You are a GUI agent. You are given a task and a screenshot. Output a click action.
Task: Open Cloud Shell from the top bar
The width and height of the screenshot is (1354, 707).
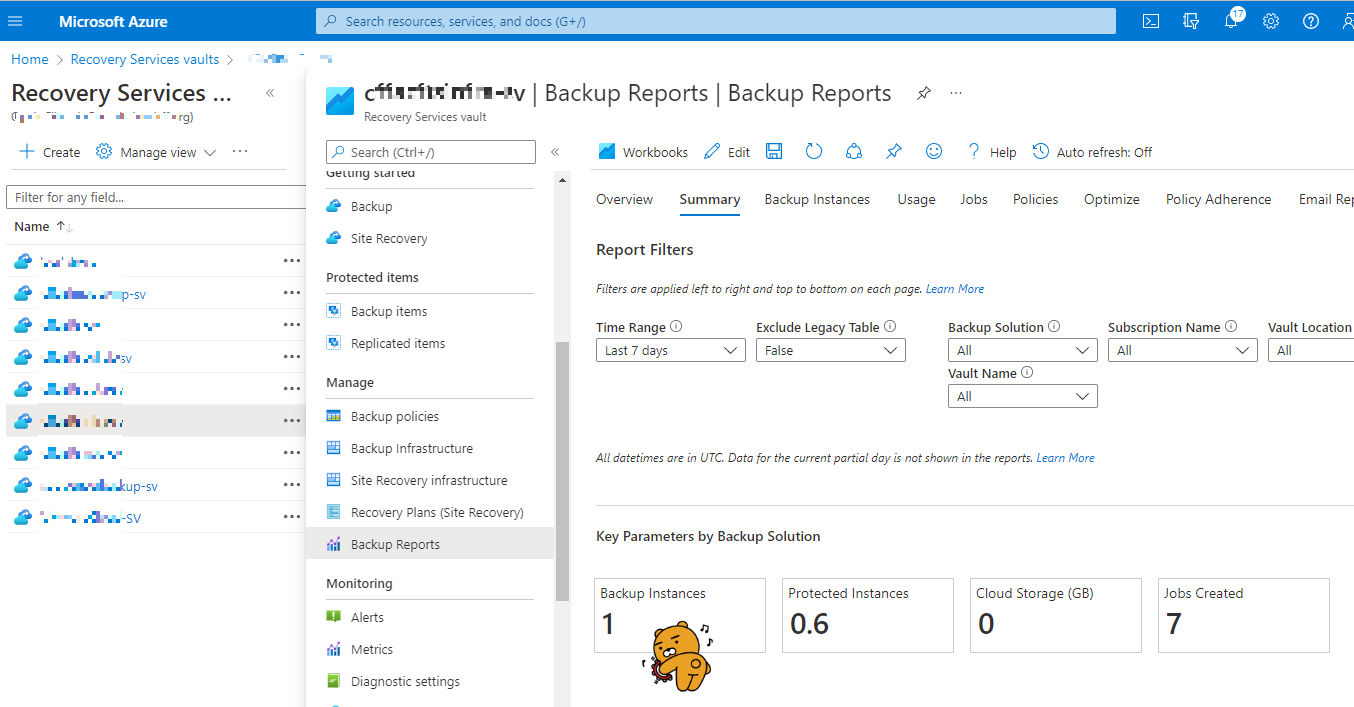click(x=1151, y=21)
